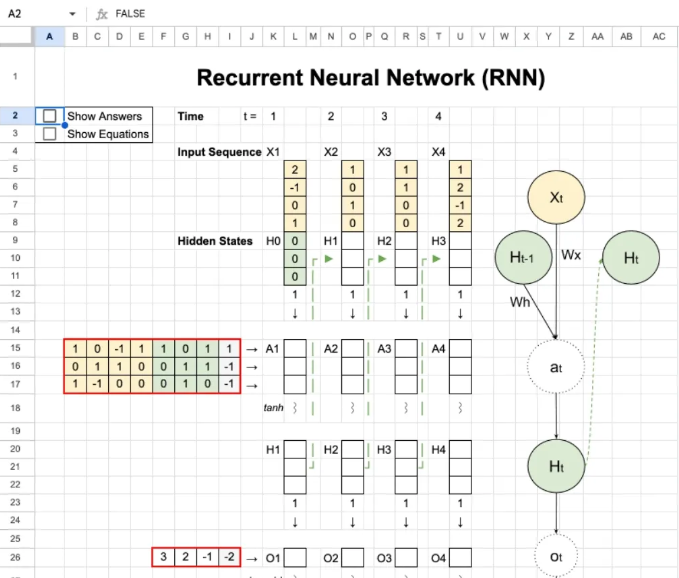The height and width of the screenshot is (578, 679).
Task: Select the Hidden States label cell
Action: coord(217,242)
